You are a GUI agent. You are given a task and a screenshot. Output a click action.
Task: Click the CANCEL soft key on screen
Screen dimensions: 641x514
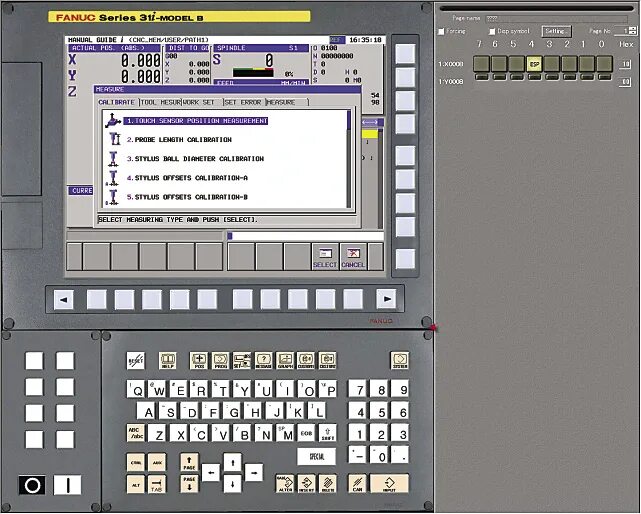pos(353,257)
